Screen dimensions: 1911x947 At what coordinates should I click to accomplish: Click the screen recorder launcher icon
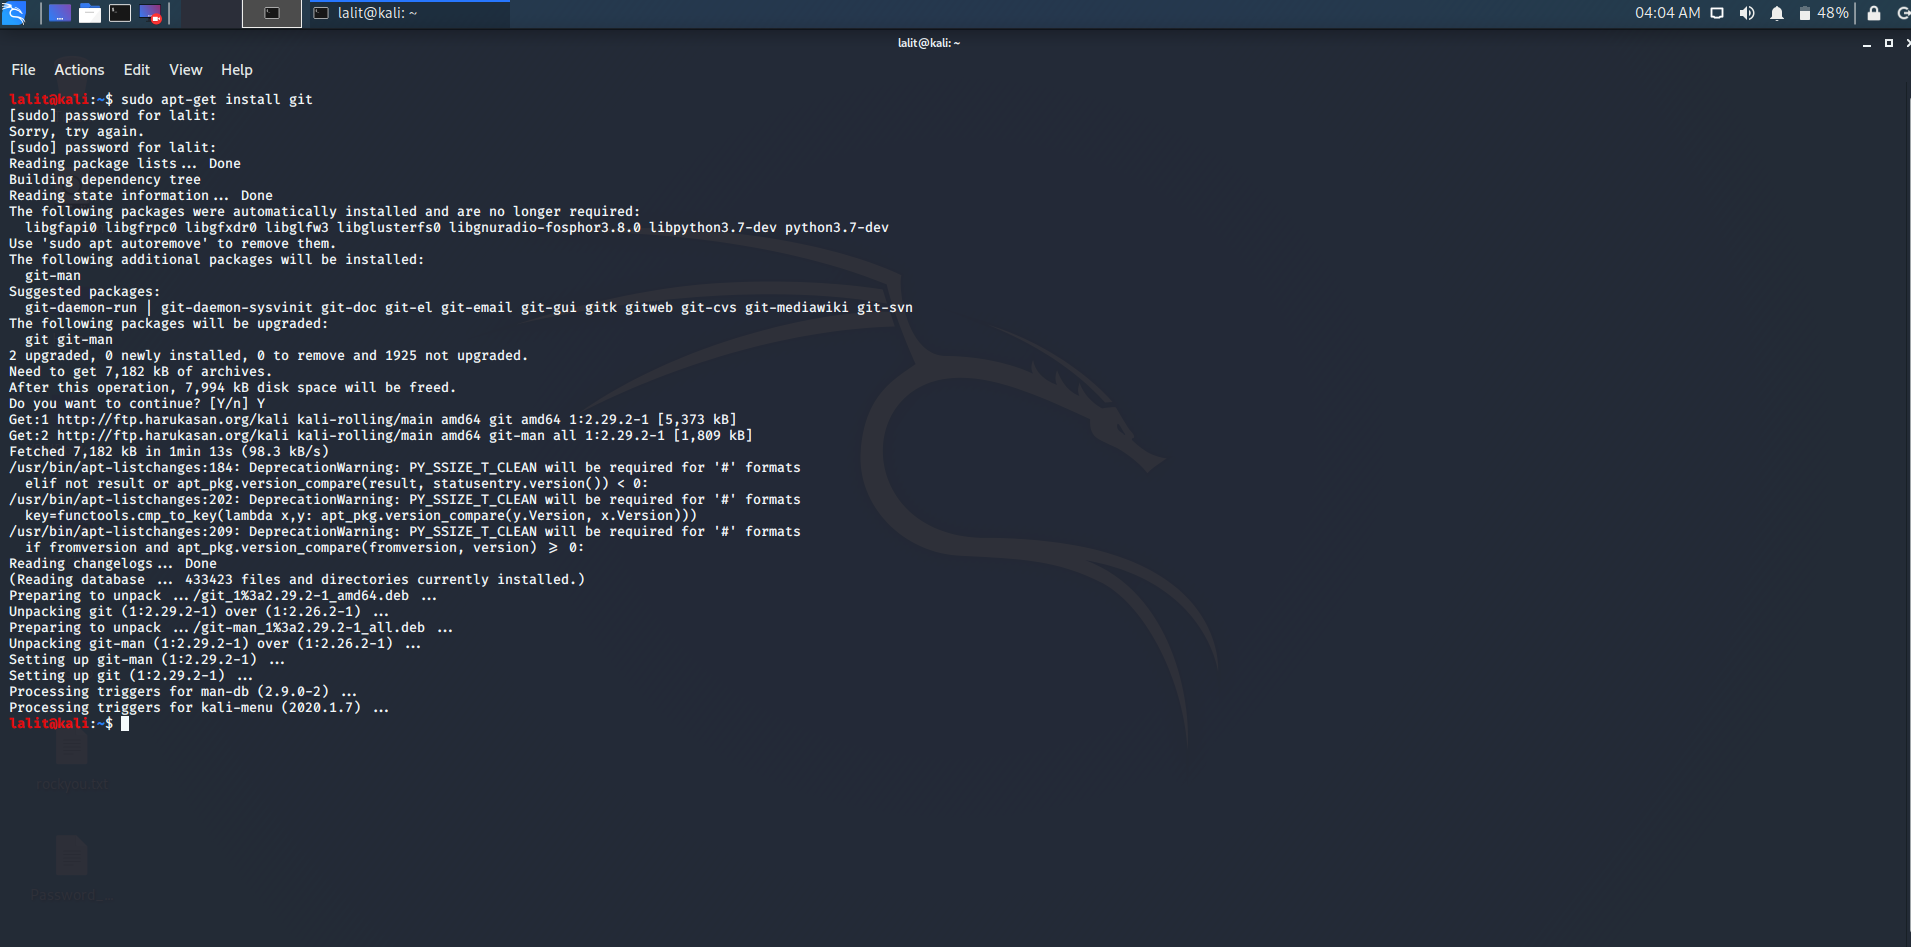pyautogui.click(x=150, y=13)
